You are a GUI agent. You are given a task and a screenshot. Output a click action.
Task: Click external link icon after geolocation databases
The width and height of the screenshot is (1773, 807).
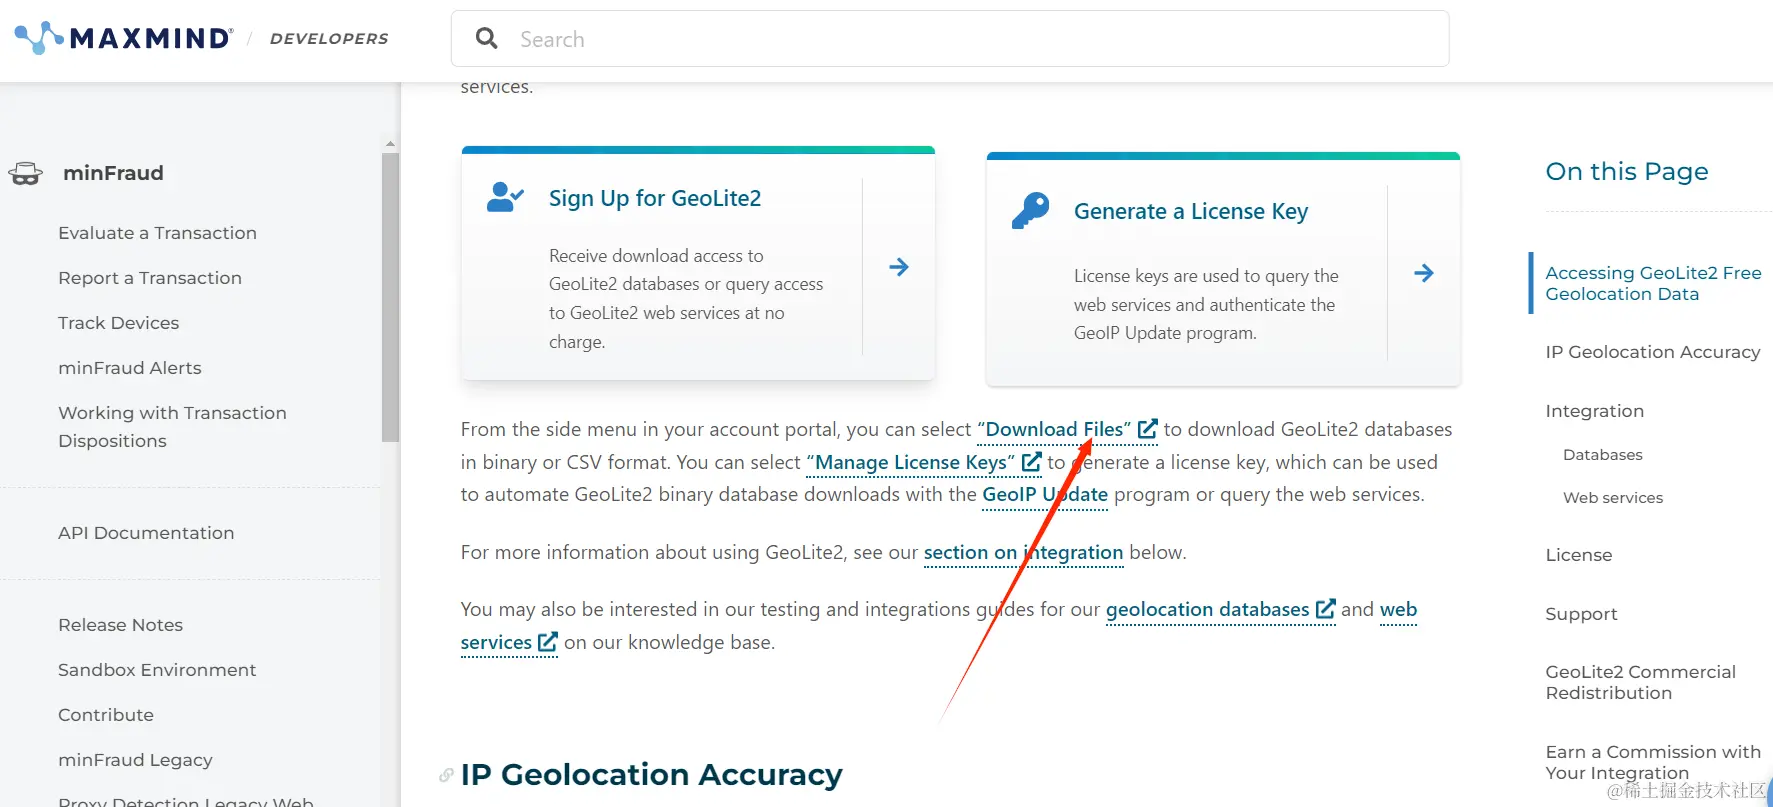tap(1326, 609)
